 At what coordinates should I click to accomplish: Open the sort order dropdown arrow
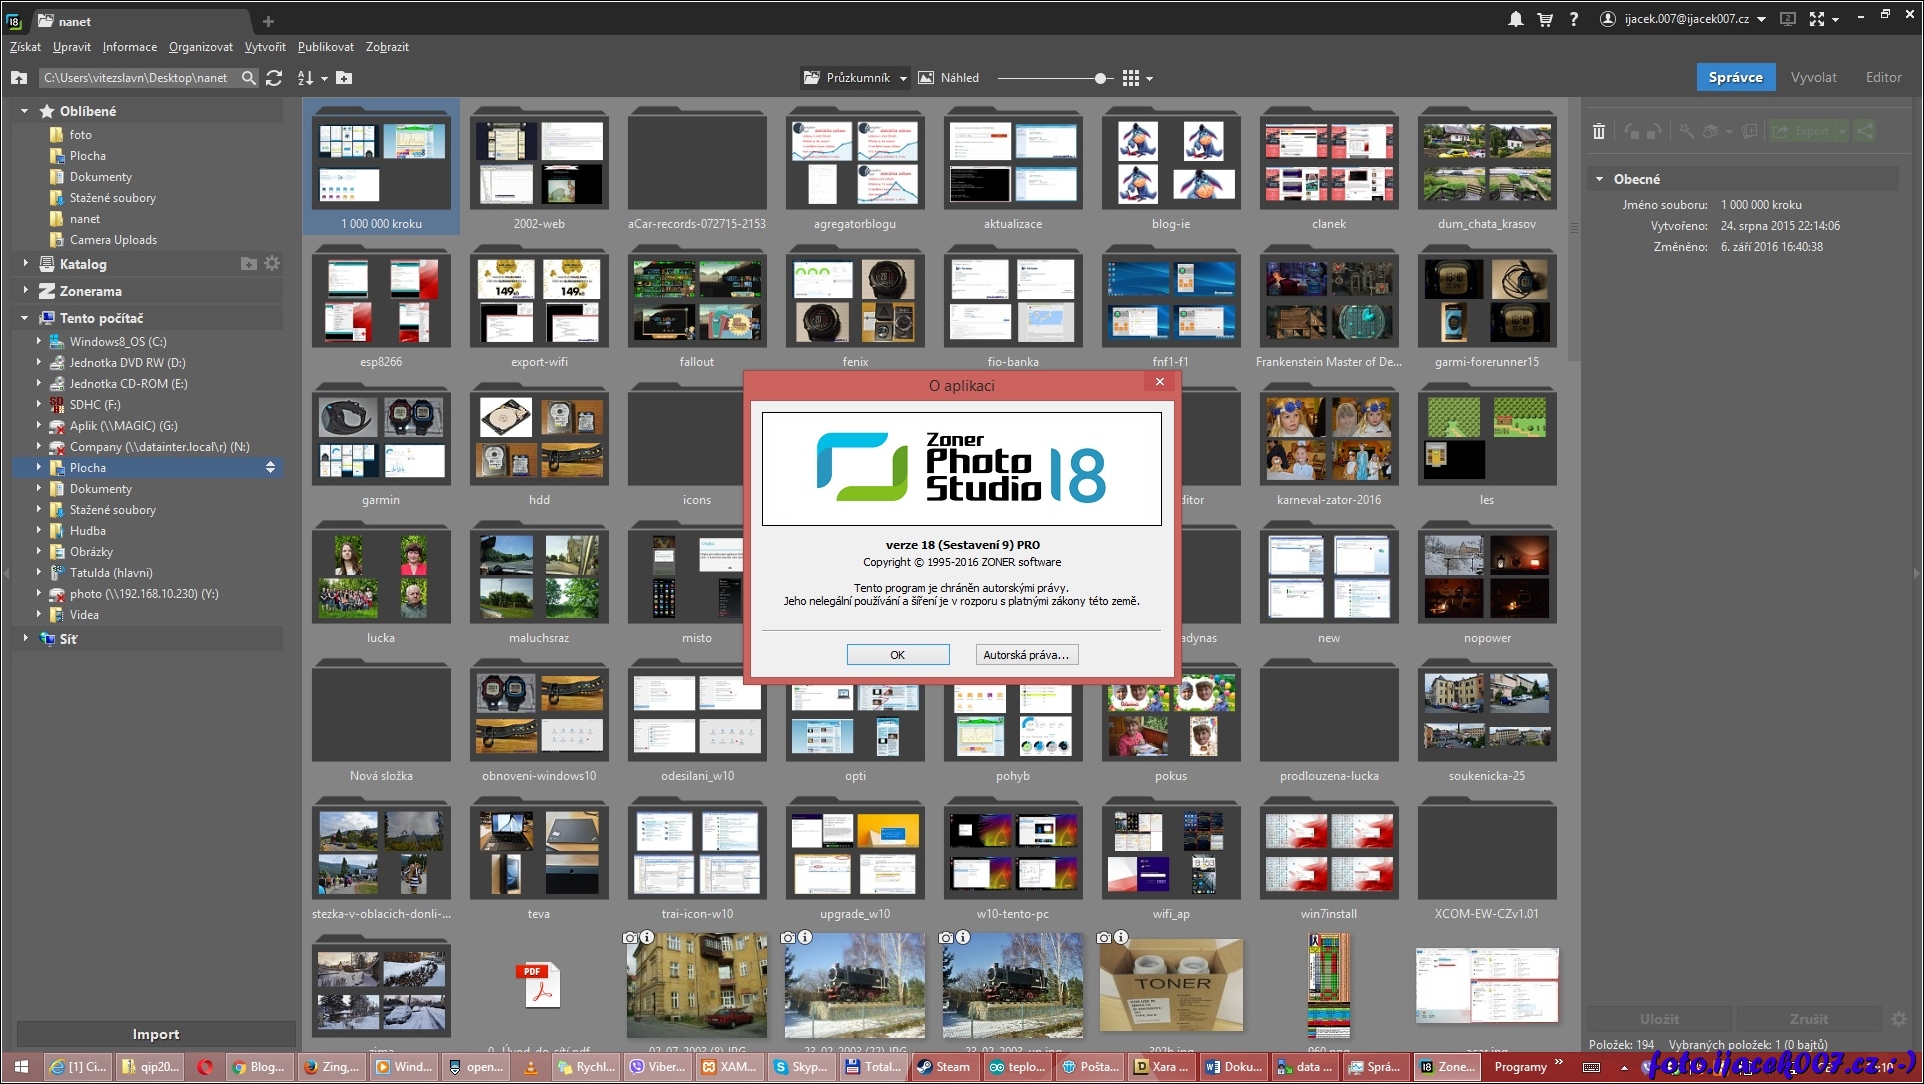[x=324, y=78]
